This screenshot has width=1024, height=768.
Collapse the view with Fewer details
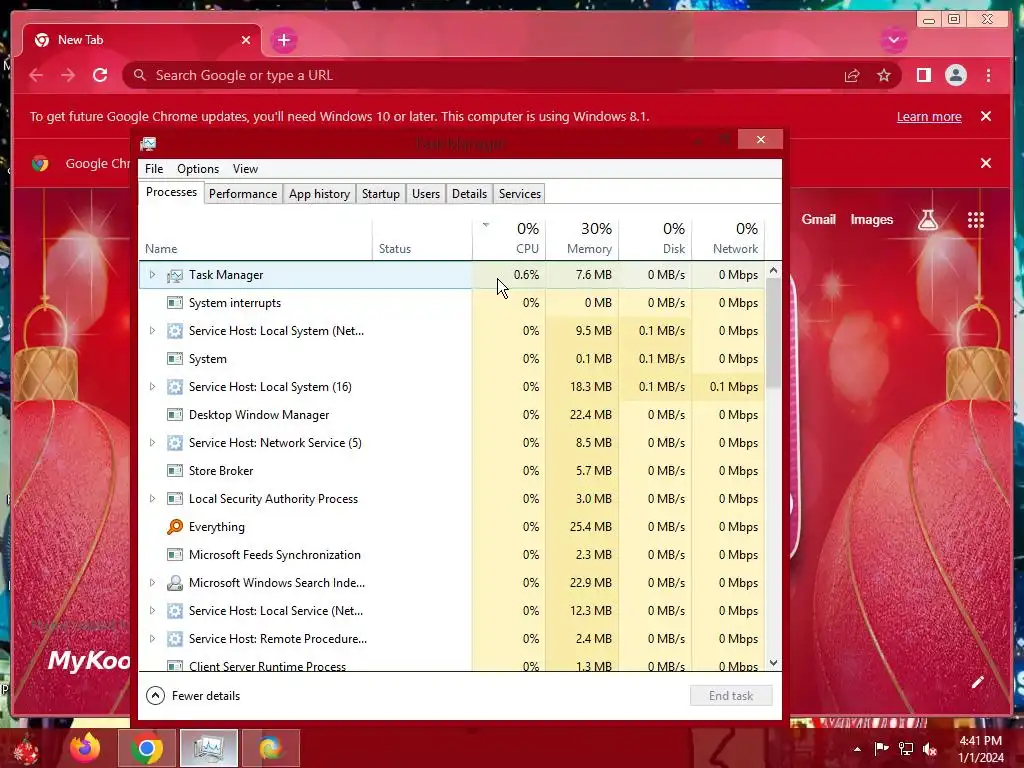193,696
